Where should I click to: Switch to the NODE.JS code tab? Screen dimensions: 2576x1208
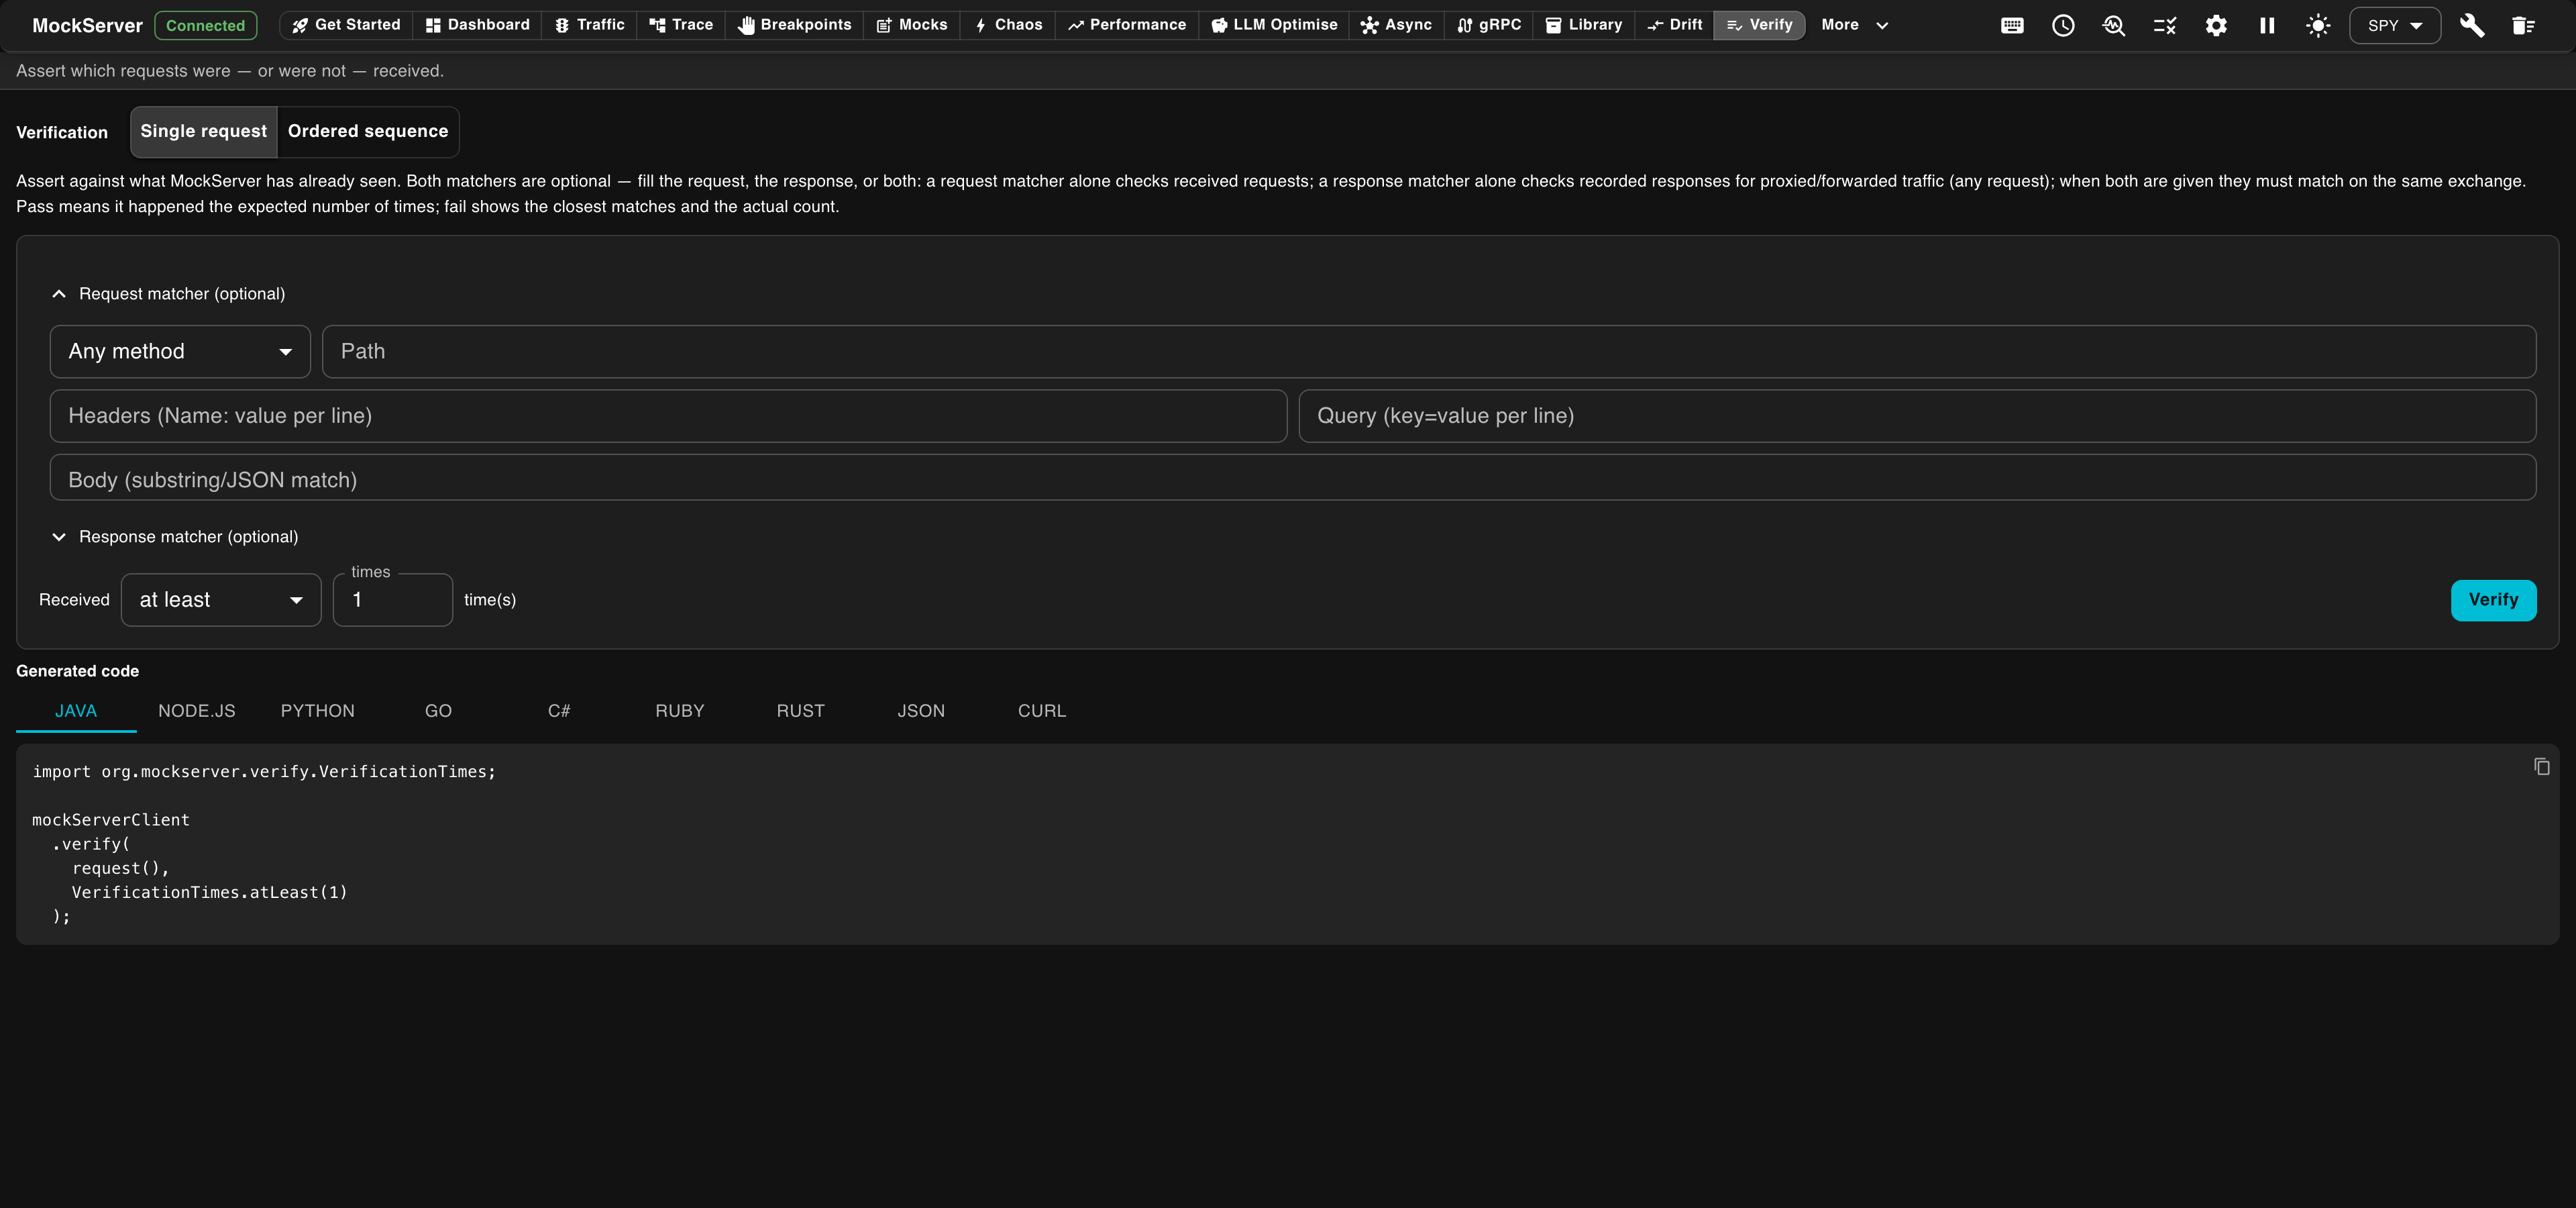(x=197, y=711)
